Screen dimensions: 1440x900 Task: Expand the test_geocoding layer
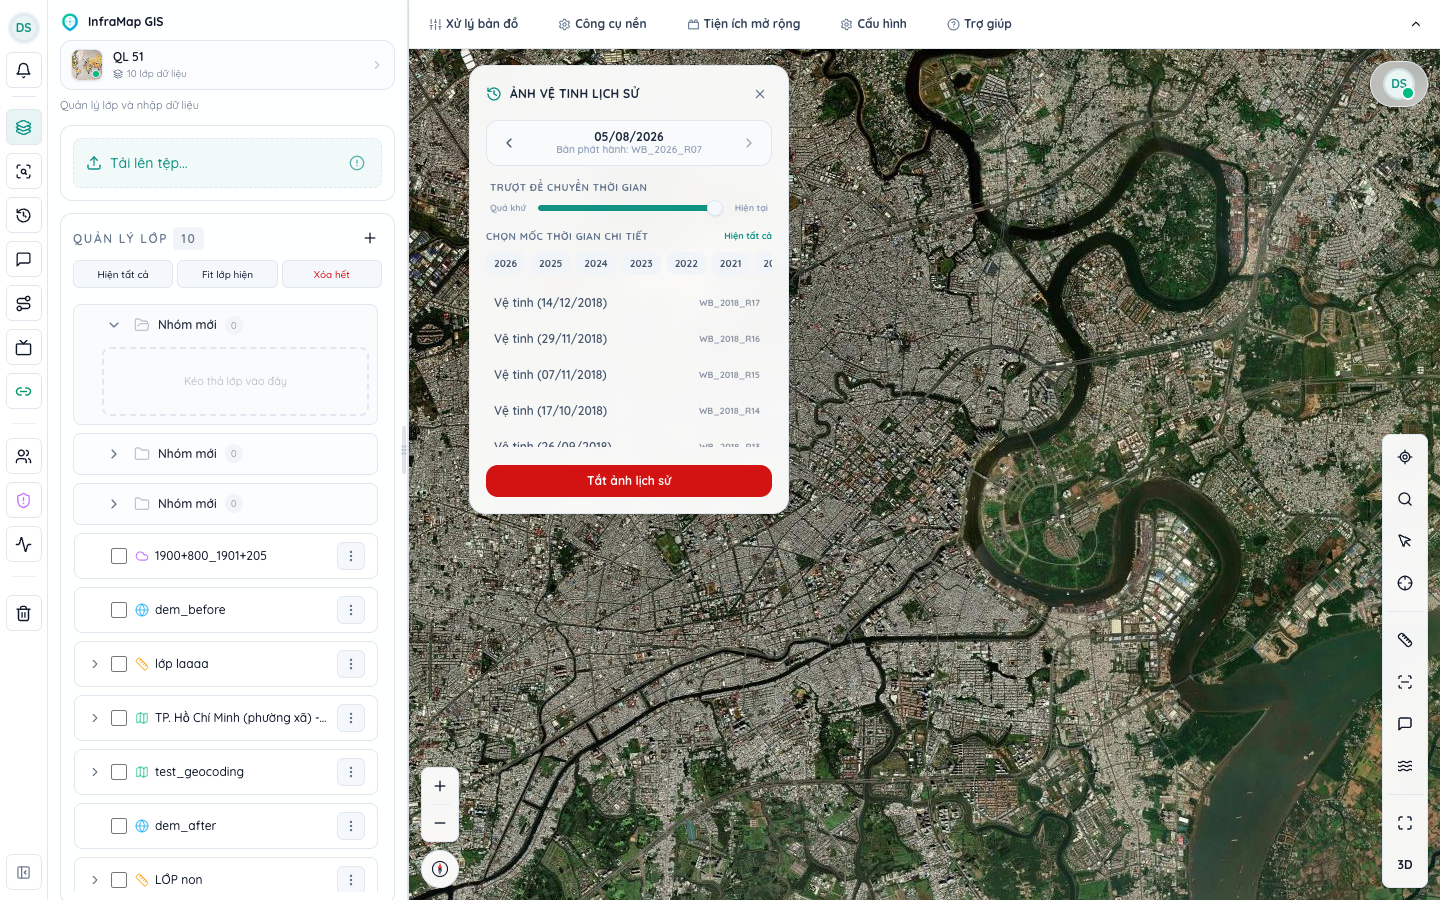(x=95, y=772)
